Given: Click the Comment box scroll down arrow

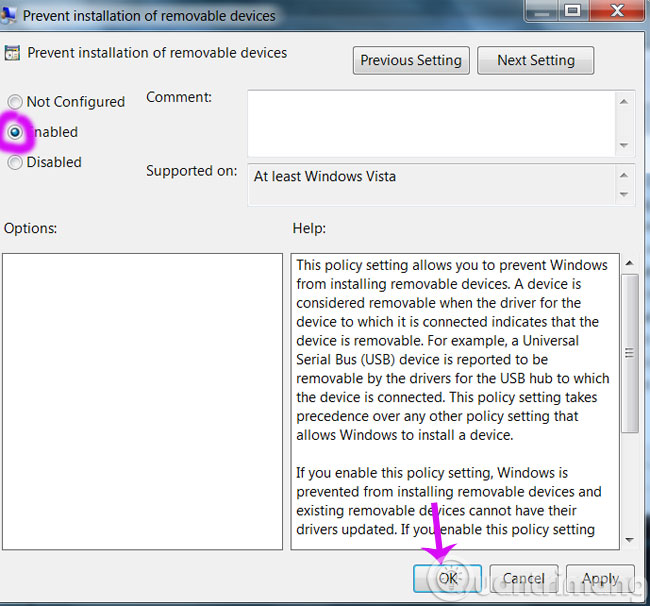Looking at the screenshot, I should pos(624,145).
